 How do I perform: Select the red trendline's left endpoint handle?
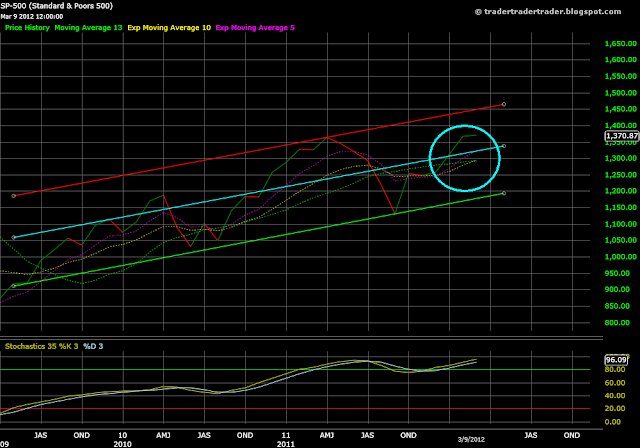click(13, 196)
